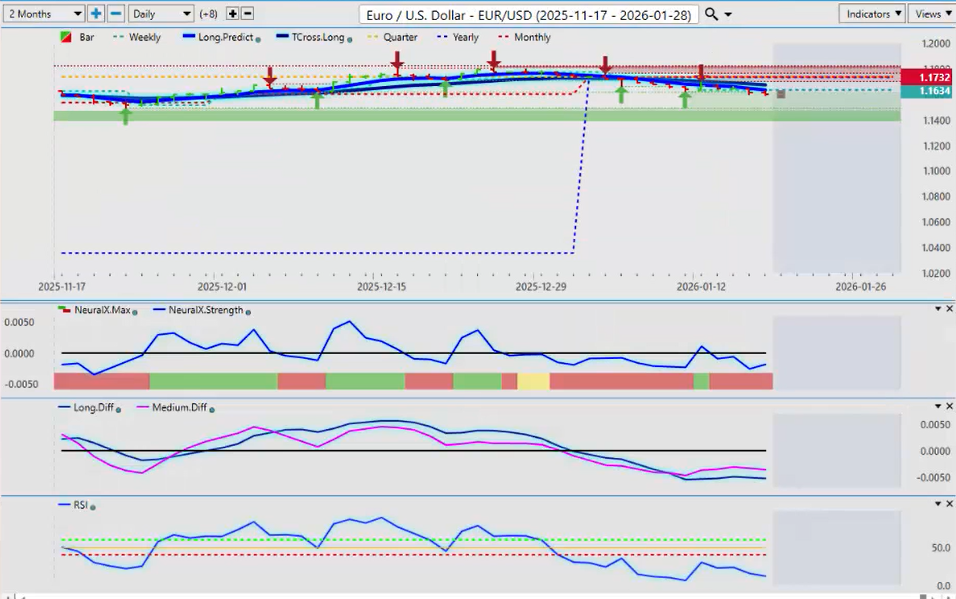Viewport: 956px width, 599px height.
Task: Open the 2 Months range dropdown
Action: pyautogui.click(x=44, y=14)
